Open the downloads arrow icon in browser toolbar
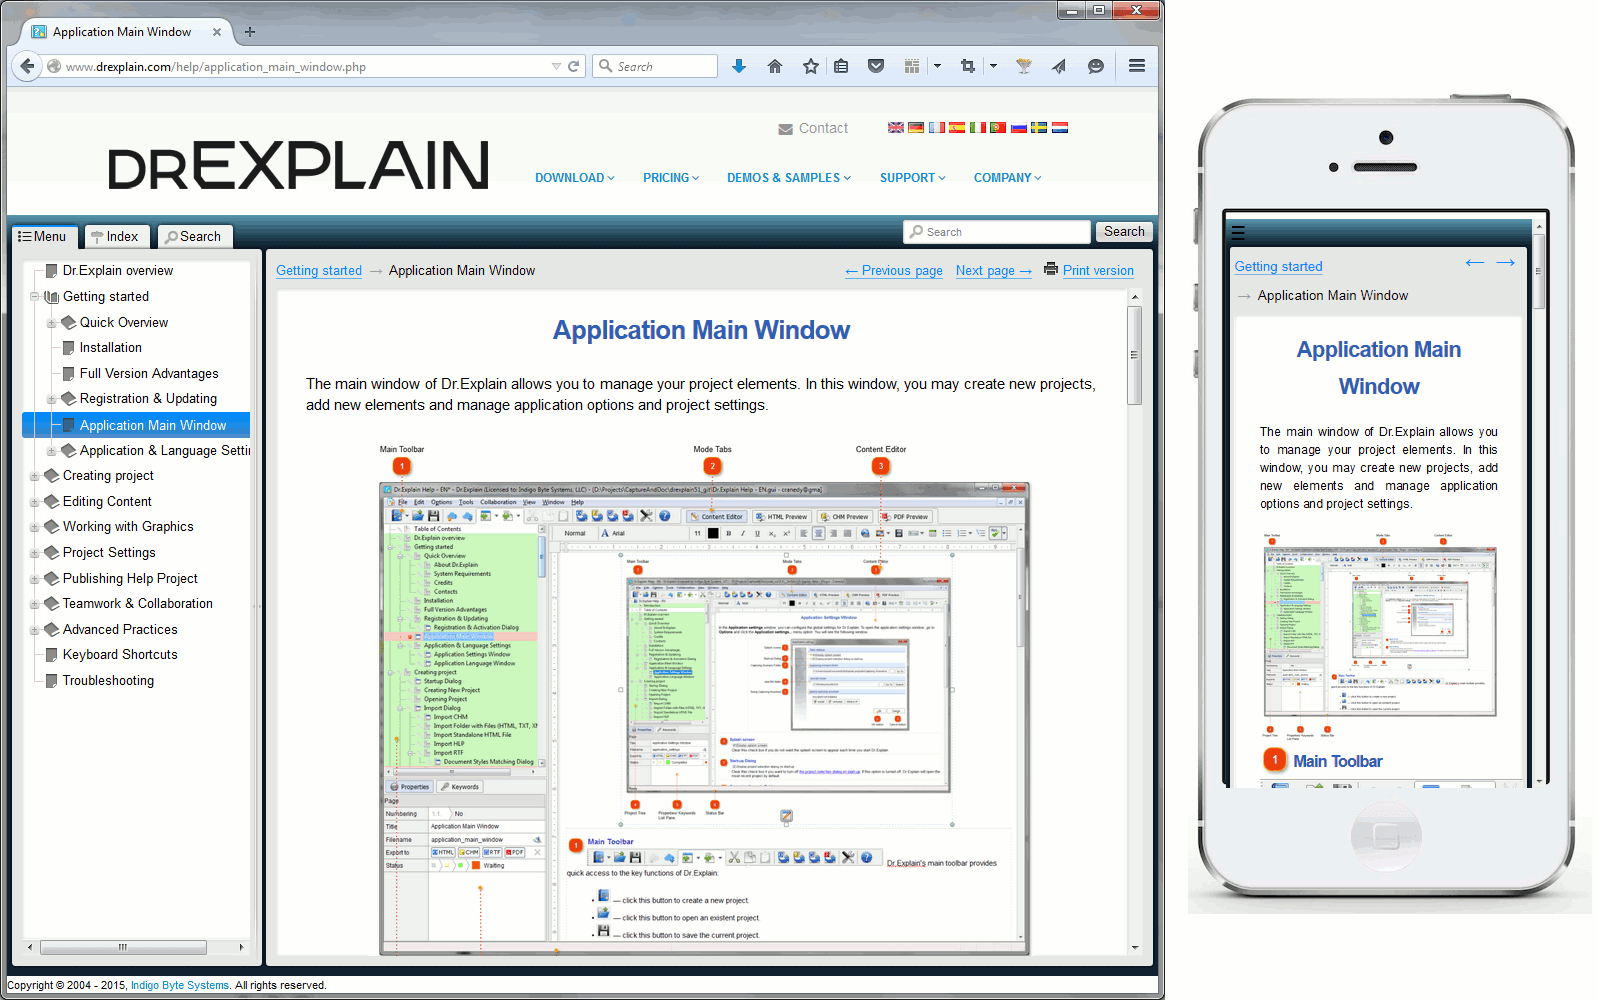This screenshot has height=1000, width=1598. [739, 66]
